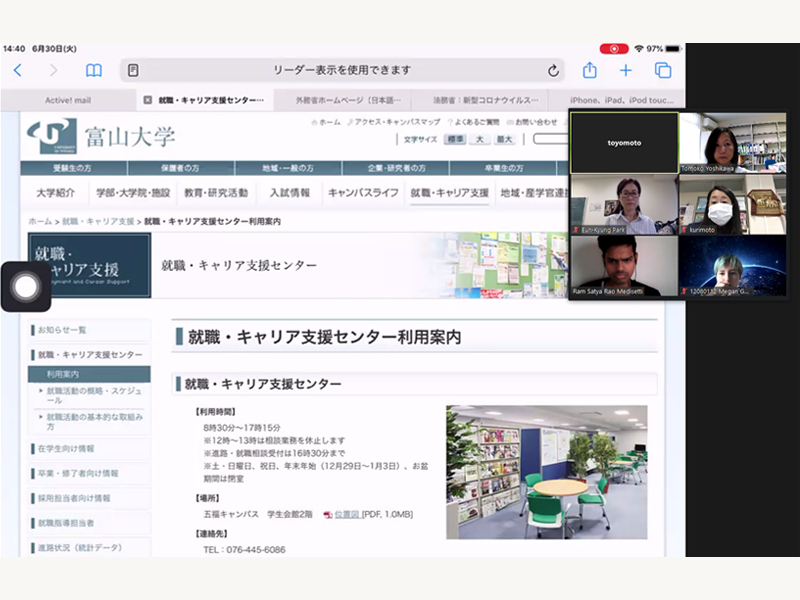The width and height of the screenshot is (800, 600).
Task: Open the ホーム top link
Action: pos(326,122)
